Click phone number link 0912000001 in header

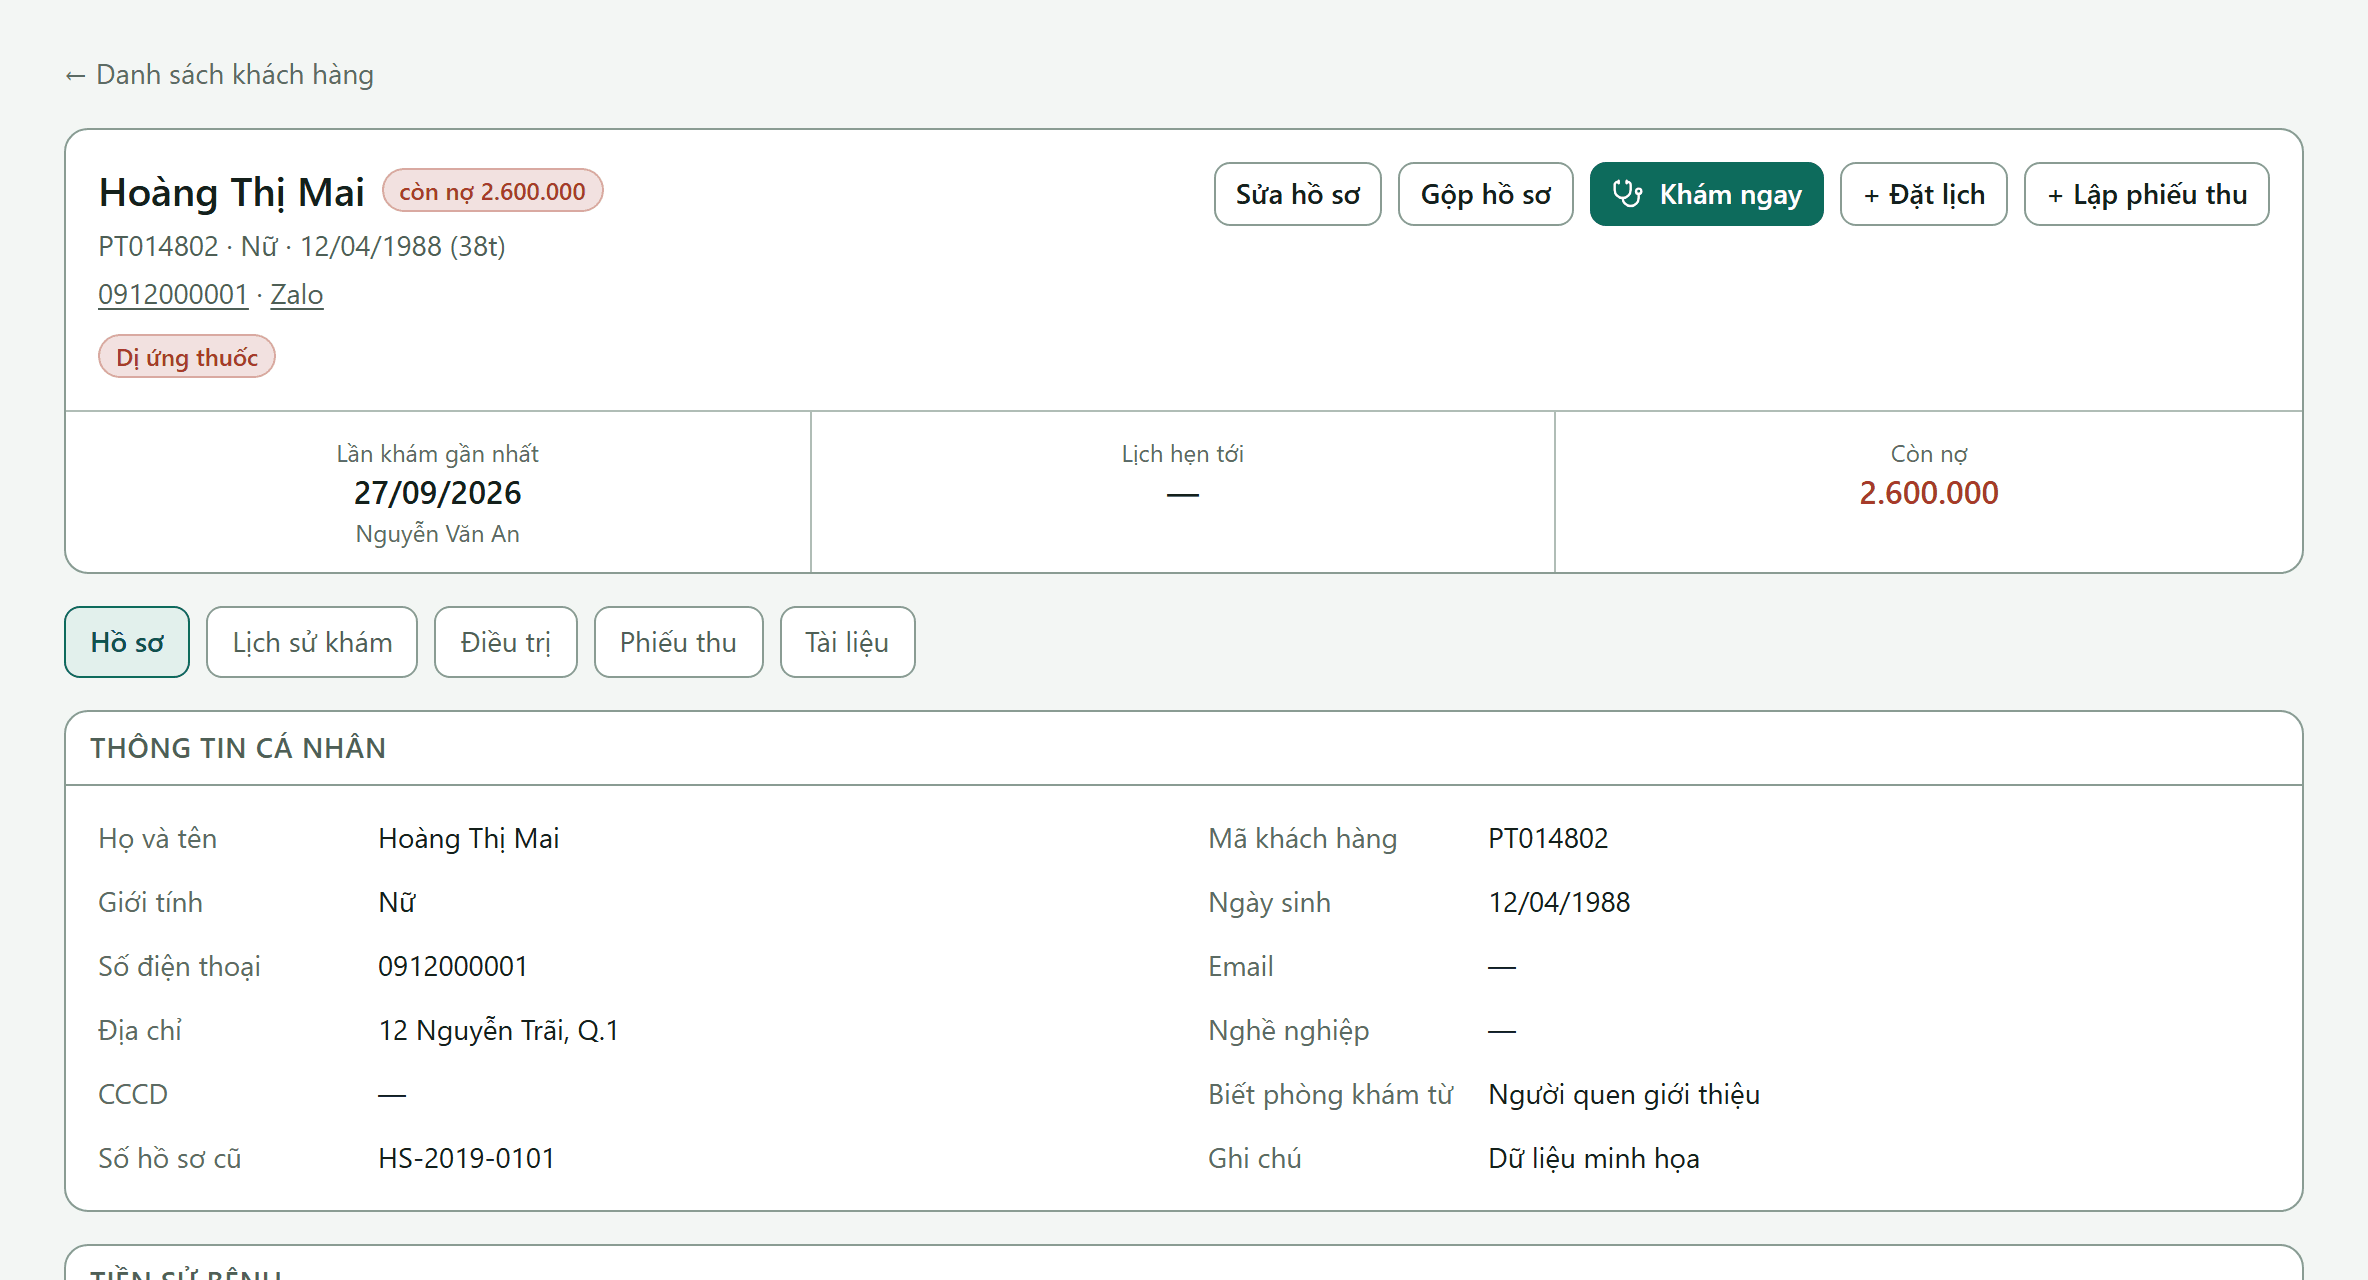tap(173, 294)
